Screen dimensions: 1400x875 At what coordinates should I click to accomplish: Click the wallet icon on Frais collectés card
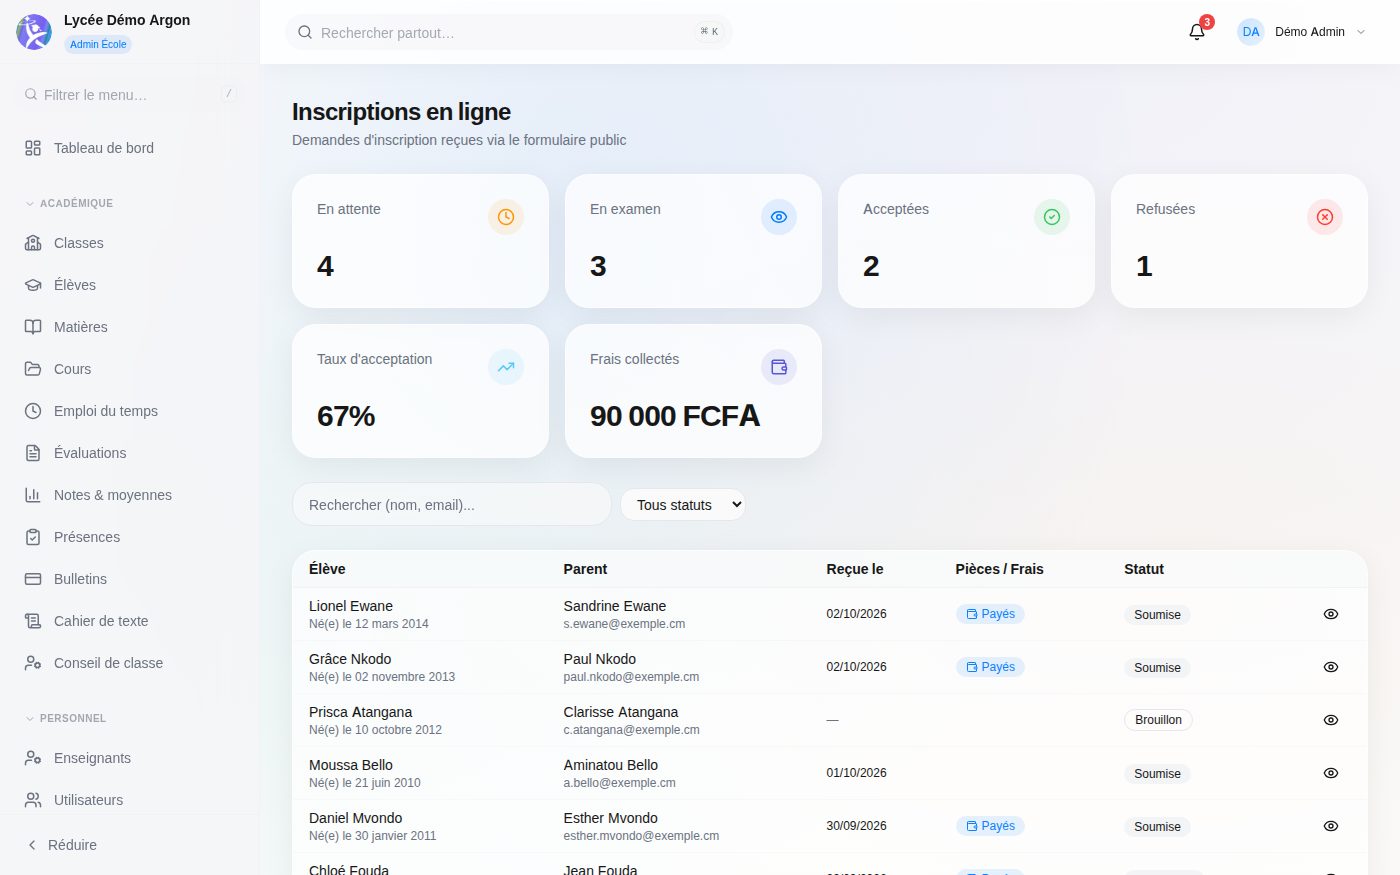click(x=779, y=367)
